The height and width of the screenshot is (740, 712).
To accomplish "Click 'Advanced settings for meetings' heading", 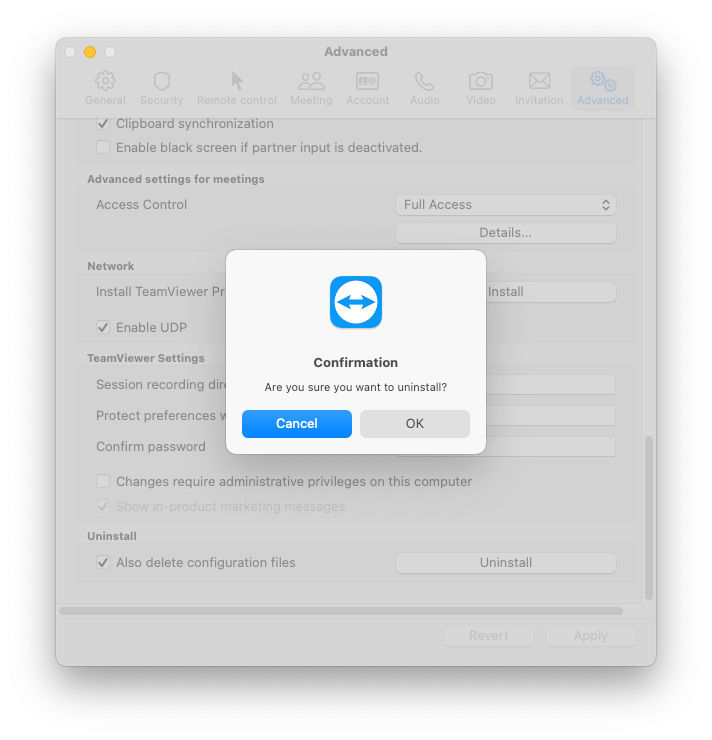I will 176,179.
